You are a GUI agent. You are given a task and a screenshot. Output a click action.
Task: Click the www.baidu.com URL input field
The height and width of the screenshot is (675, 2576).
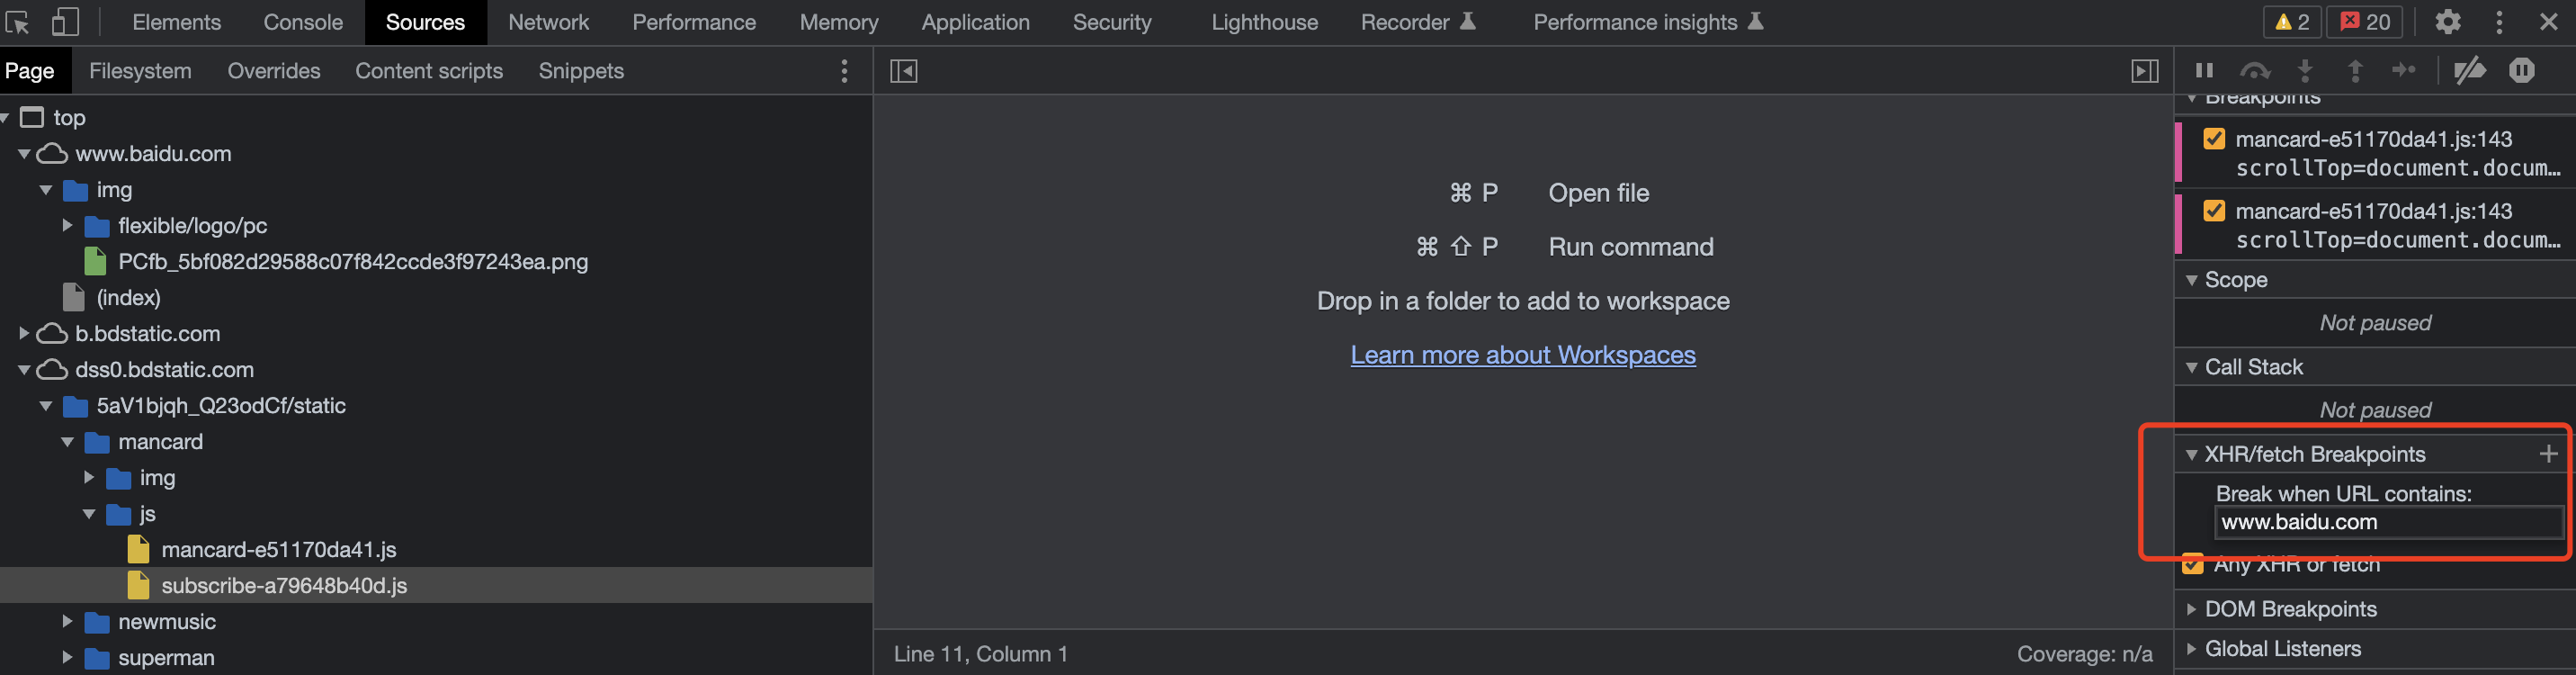2389,521
